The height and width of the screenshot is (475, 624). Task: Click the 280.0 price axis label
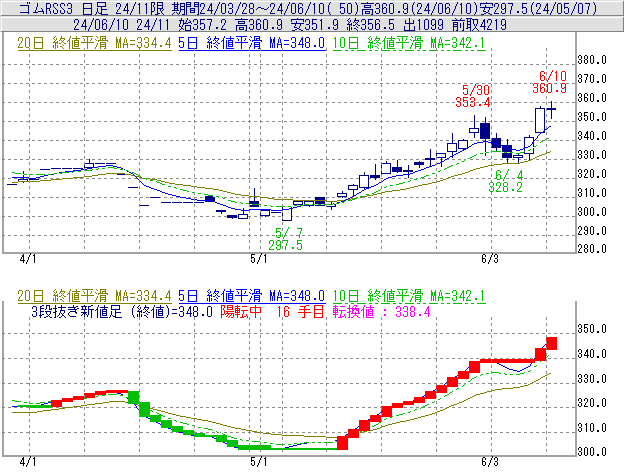592,249
